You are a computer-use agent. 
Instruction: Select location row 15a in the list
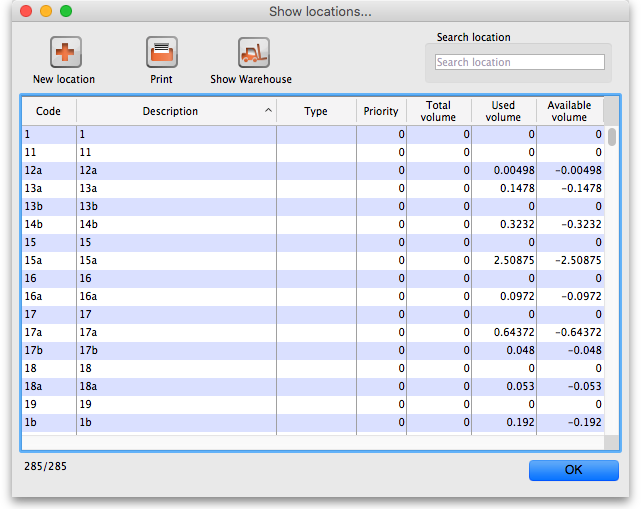[300, 260]
